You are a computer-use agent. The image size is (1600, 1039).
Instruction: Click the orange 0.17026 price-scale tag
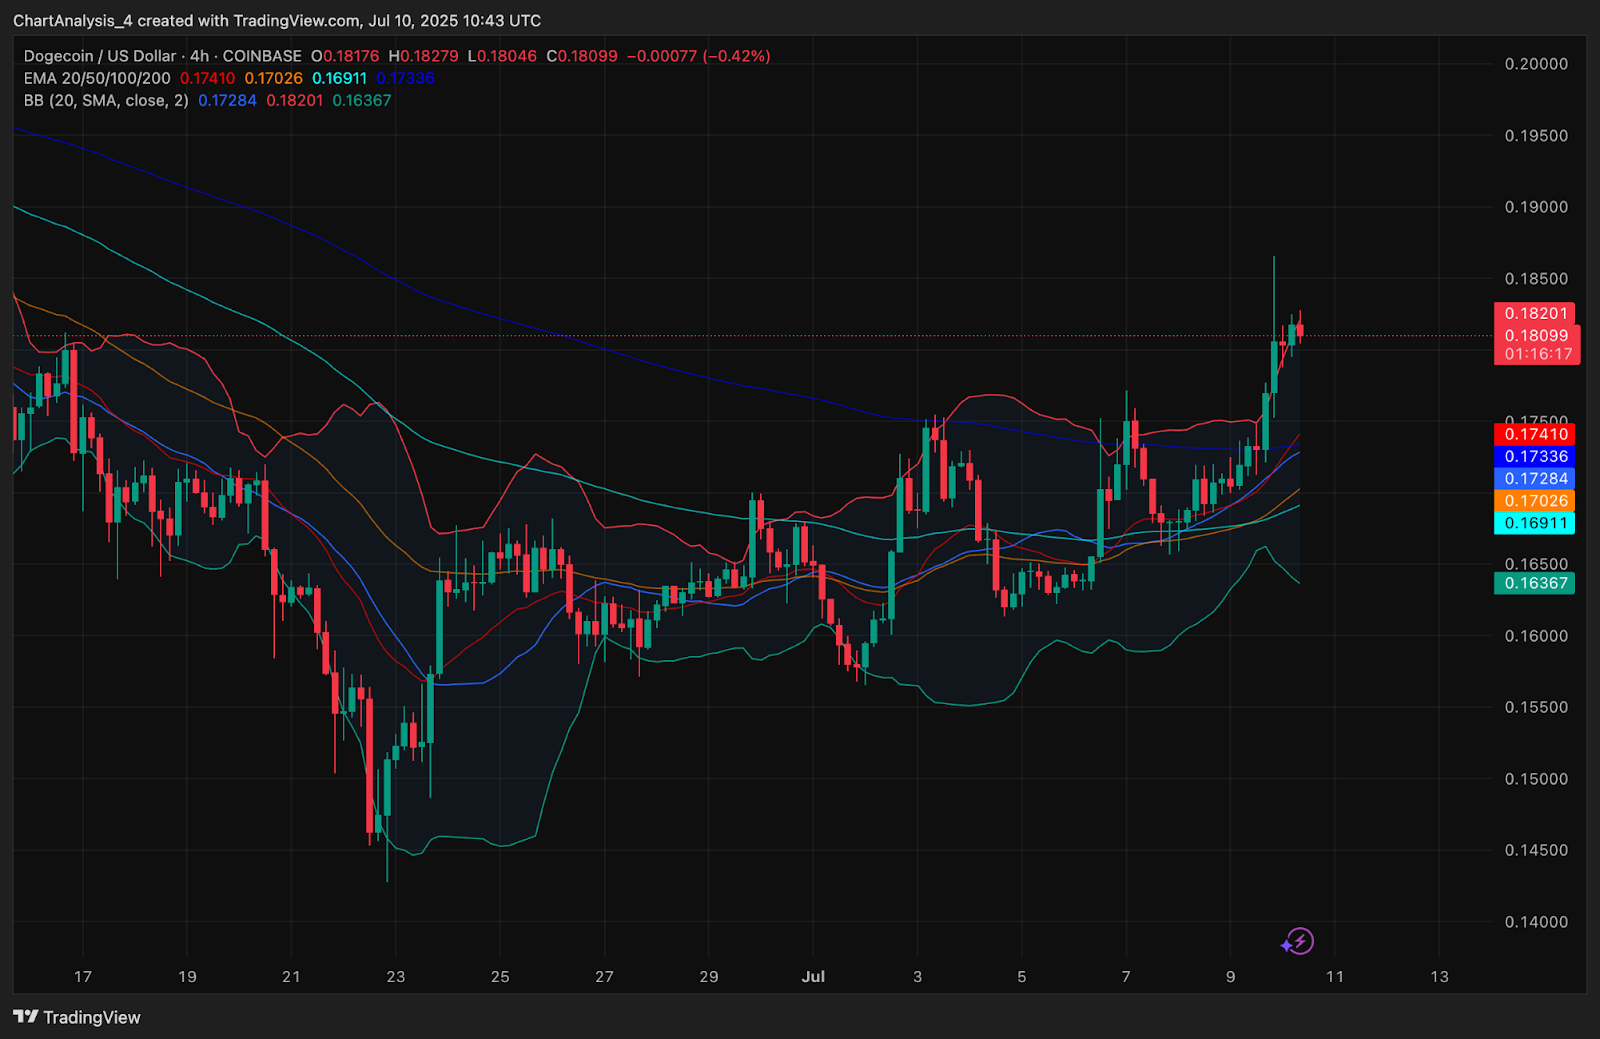click(1535, 500)
